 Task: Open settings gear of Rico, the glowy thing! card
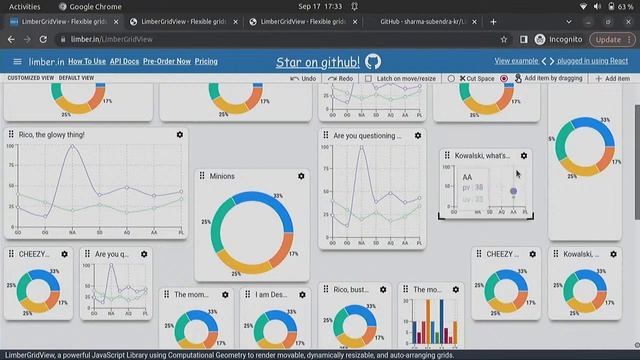[180, 135]
